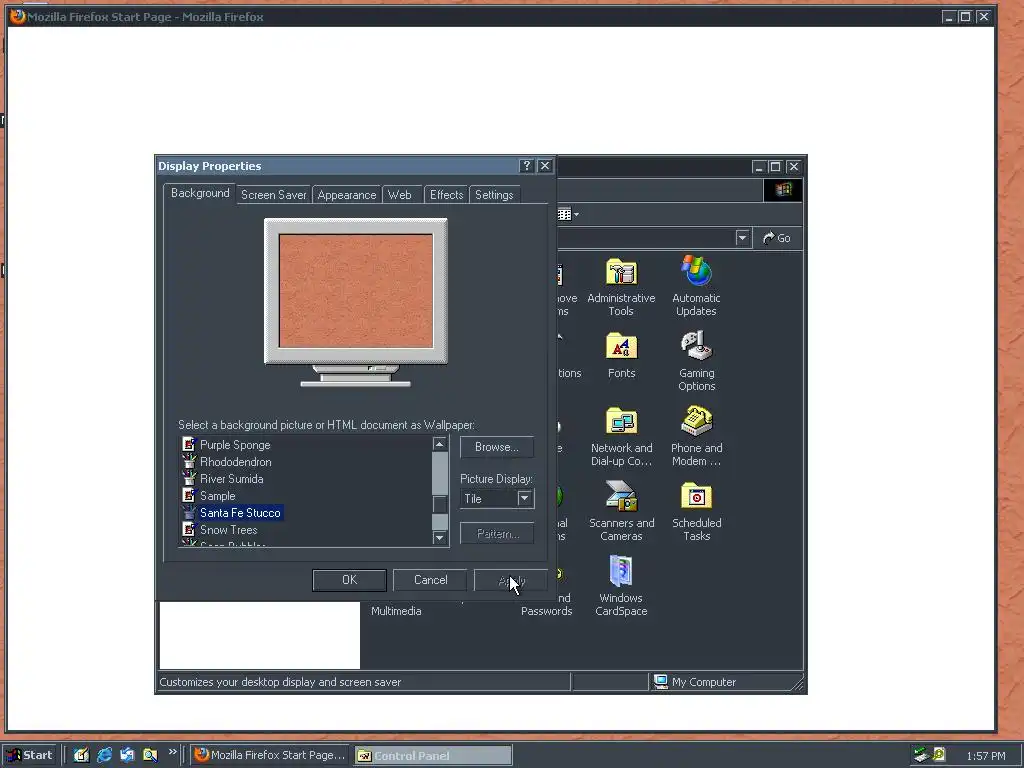Select the Purple Sponge wallpaper
The width and height of the screenshot is (1024, 768).
point(235,445)
